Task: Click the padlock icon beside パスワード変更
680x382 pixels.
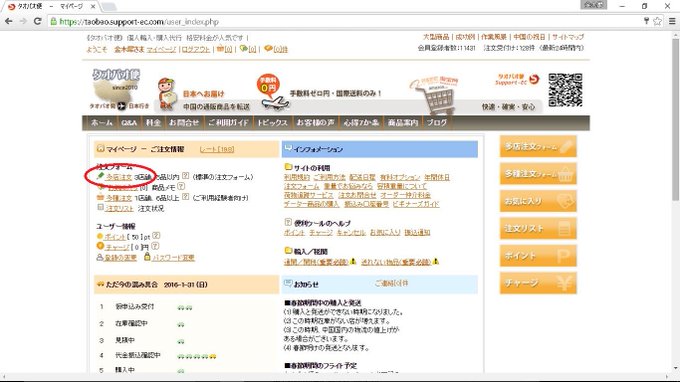Action: pyautogui.click(x=147, y=257)
